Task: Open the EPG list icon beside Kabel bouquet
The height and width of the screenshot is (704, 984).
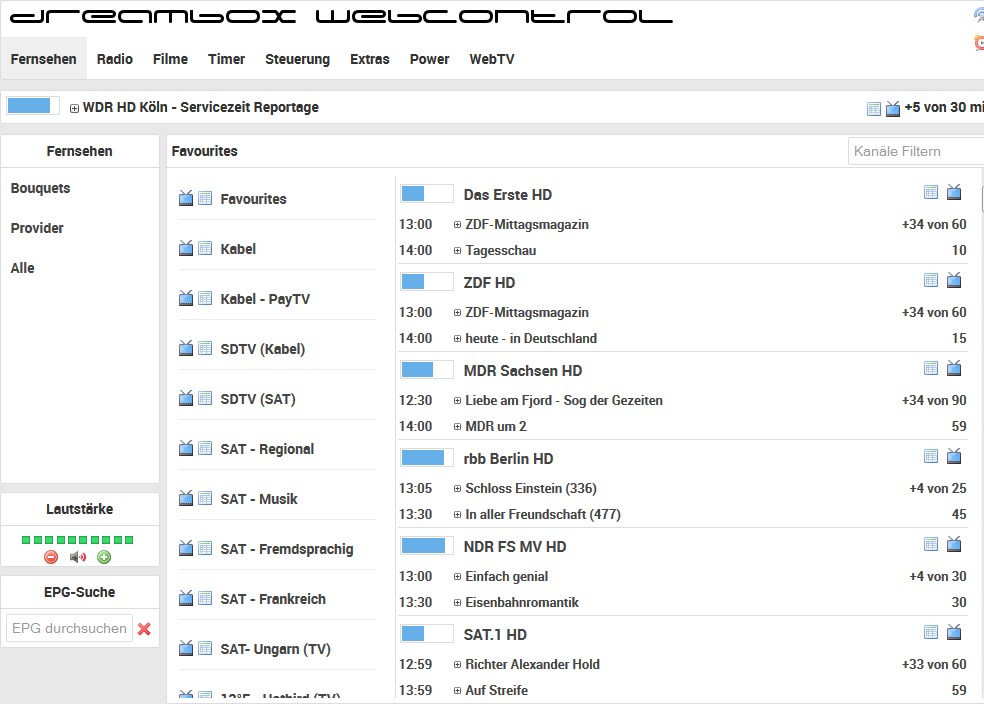Action: [205, 248]
